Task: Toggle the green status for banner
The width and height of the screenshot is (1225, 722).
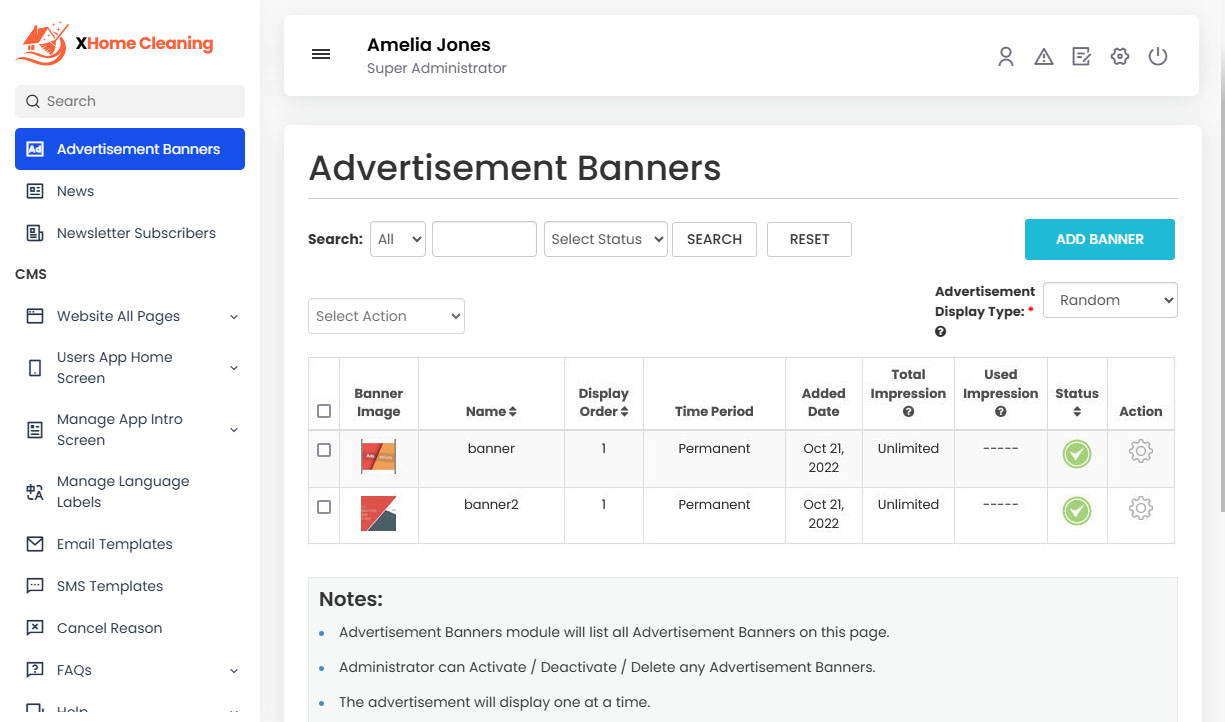Action: 1077,454
